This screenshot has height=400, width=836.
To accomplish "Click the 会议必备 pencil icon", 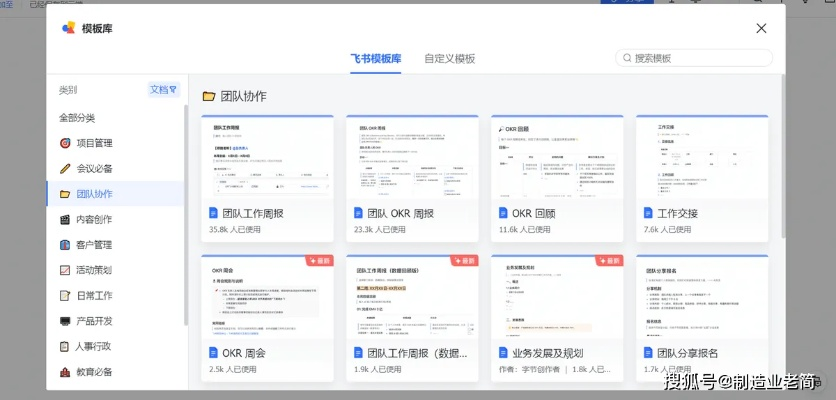I will click(66, 168).
